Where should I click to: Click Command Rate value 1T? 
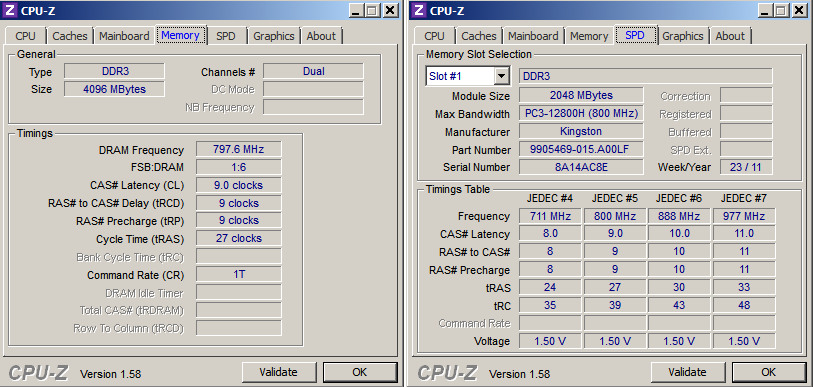point(239,274)
